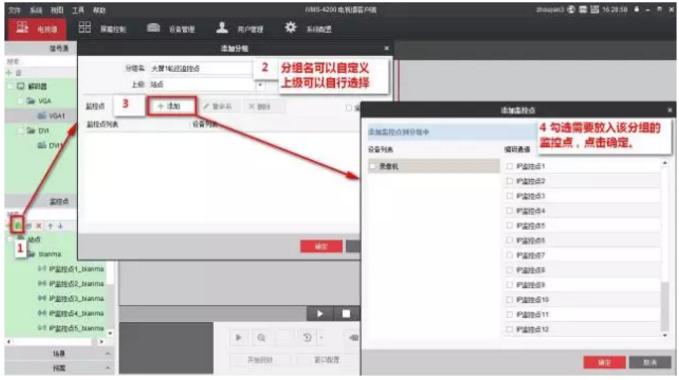Image resolution: width=679 pixels, height=380 pixels.
Task: Click the signal source search box
Action: pos(41,61)
